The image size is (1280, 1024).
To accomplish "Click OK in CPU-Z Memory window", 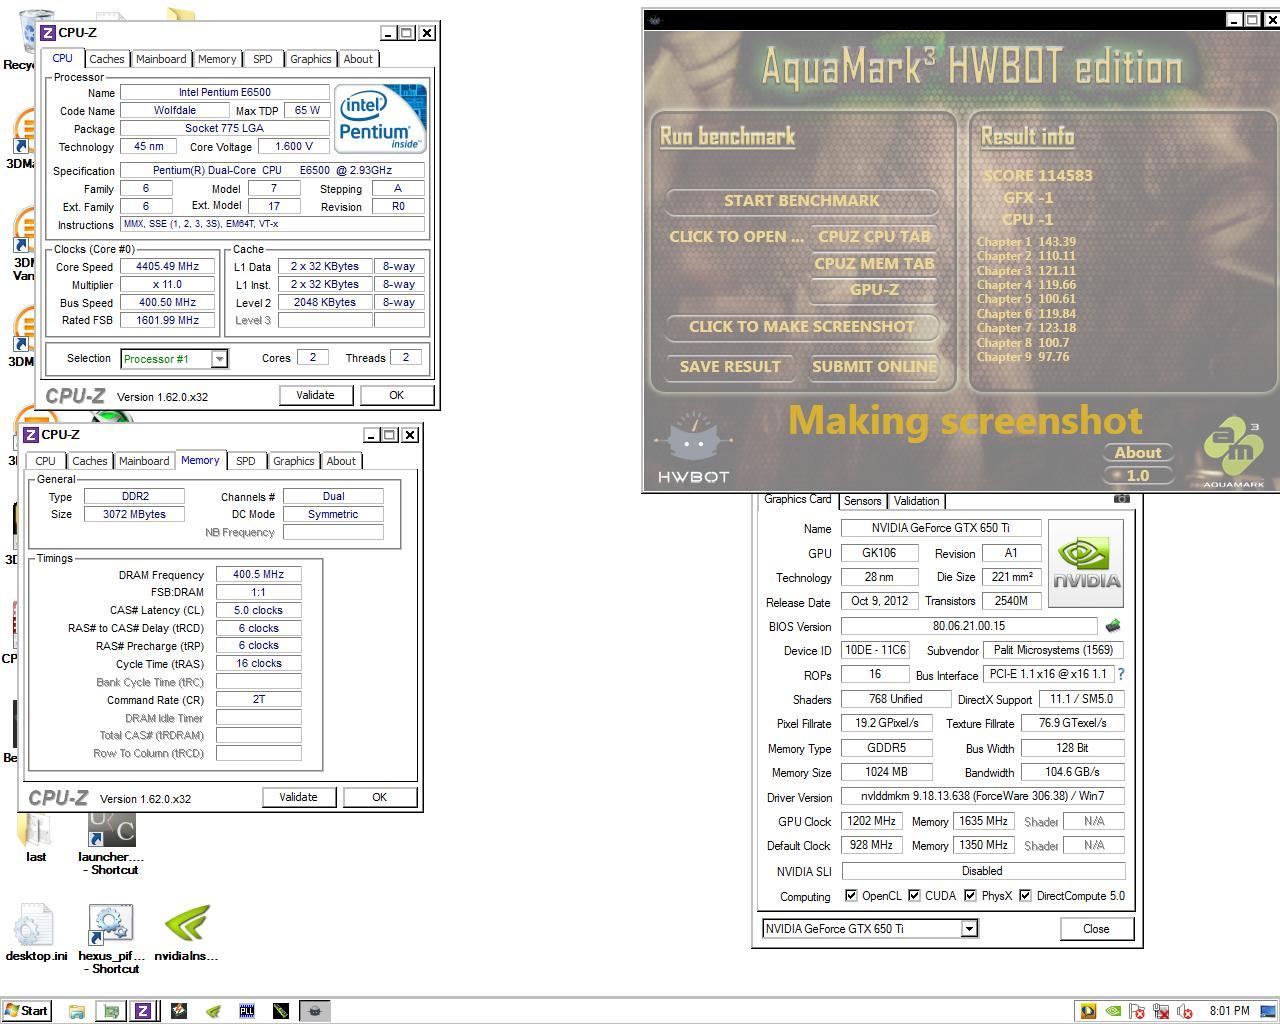I will pyautogui.click(x=379, y=797).
